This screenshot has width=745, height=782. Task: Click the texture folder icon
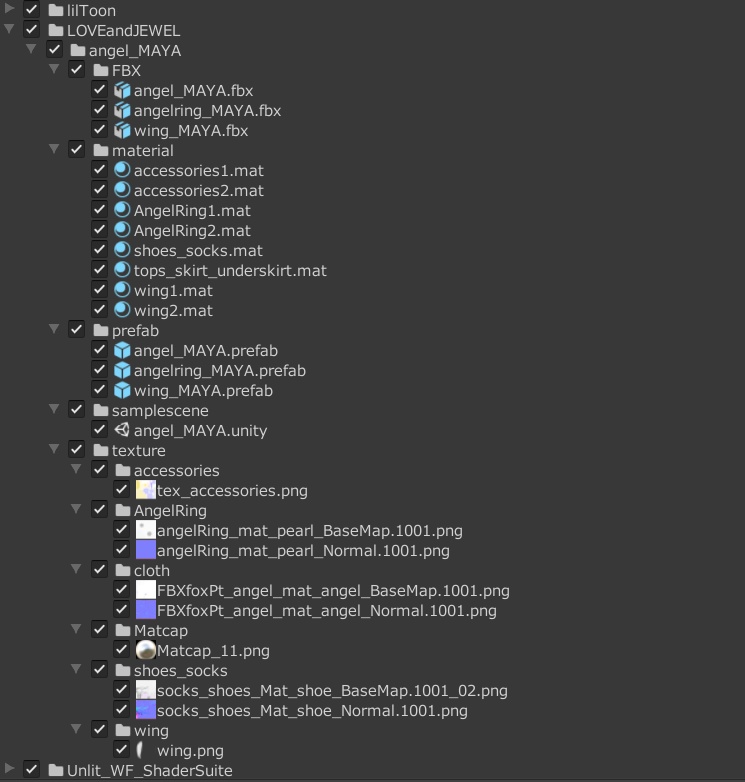coord(100,450)
